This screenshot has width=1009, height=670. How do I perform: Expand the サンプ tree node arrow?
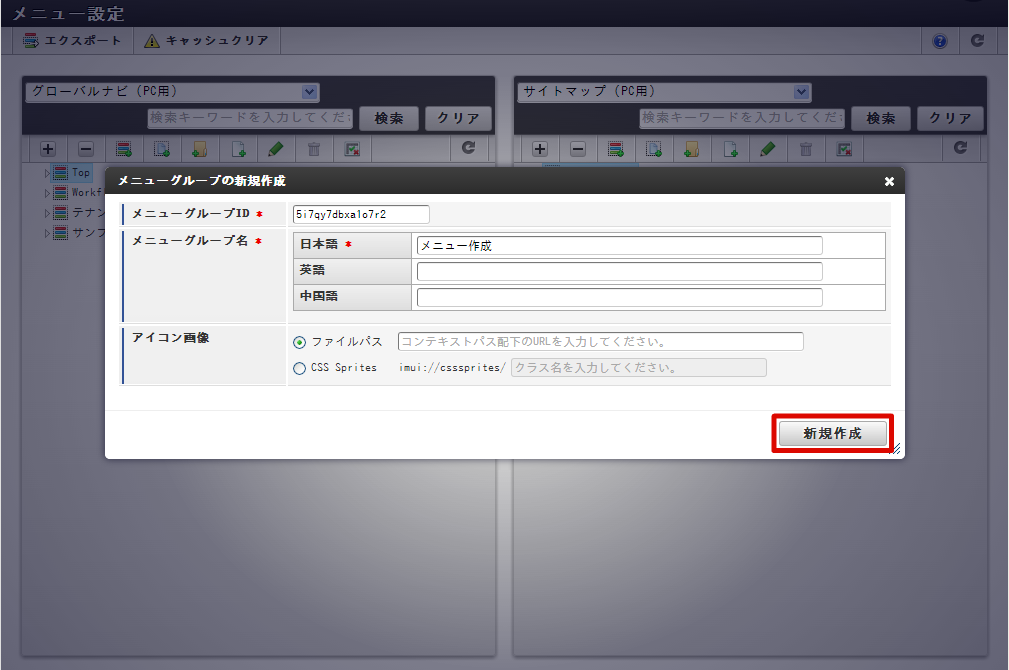[47, 233]
